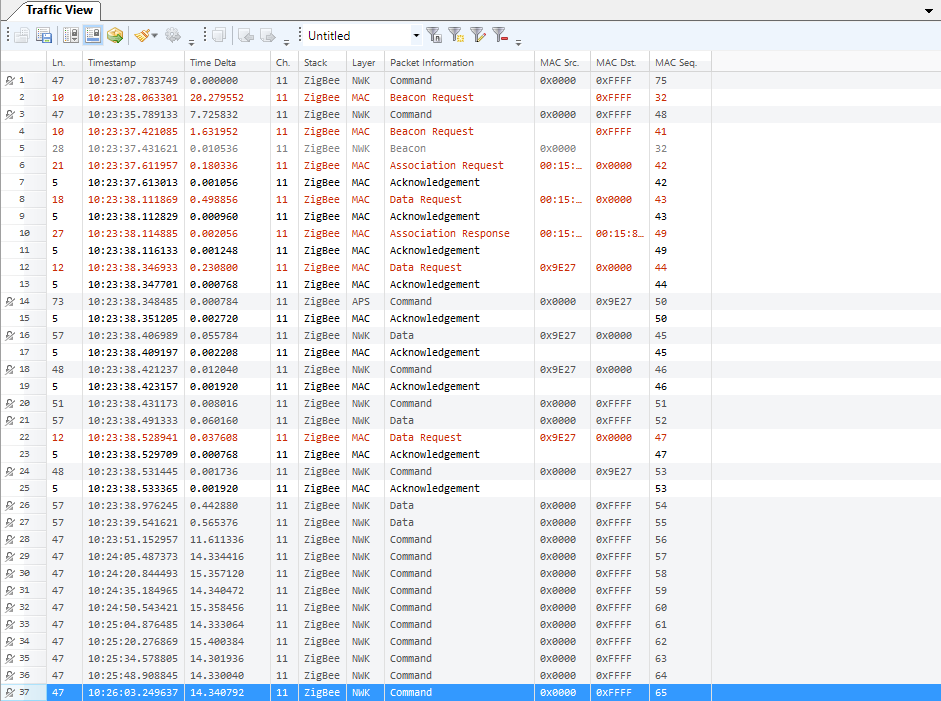The width and height of the screenshot is (941, 701).
Task: Click the disabled copy pages icon
Action: (219, 35)
